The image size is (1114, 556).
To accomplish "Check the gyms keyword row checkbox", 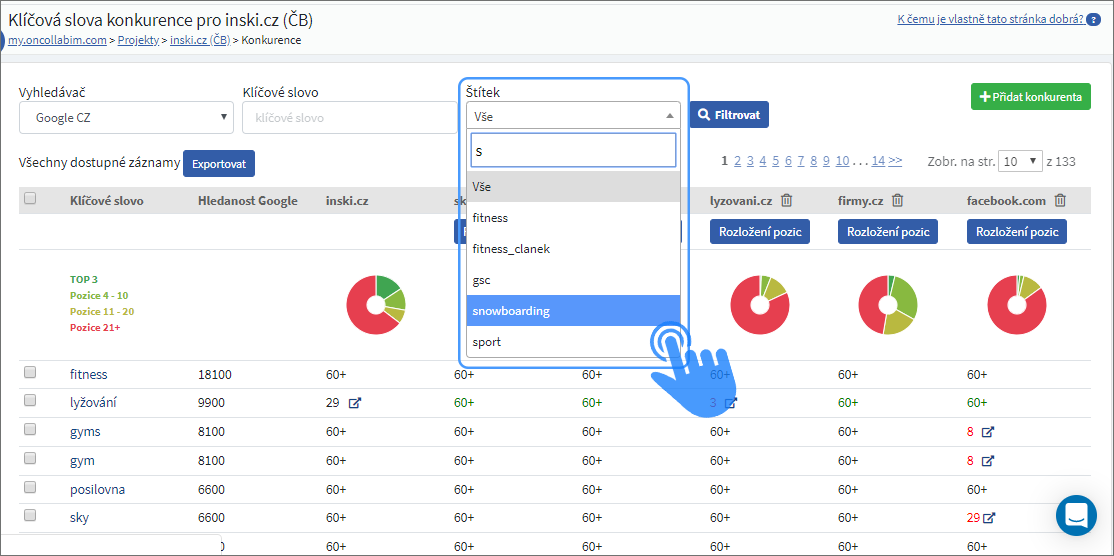I will 30,430.
